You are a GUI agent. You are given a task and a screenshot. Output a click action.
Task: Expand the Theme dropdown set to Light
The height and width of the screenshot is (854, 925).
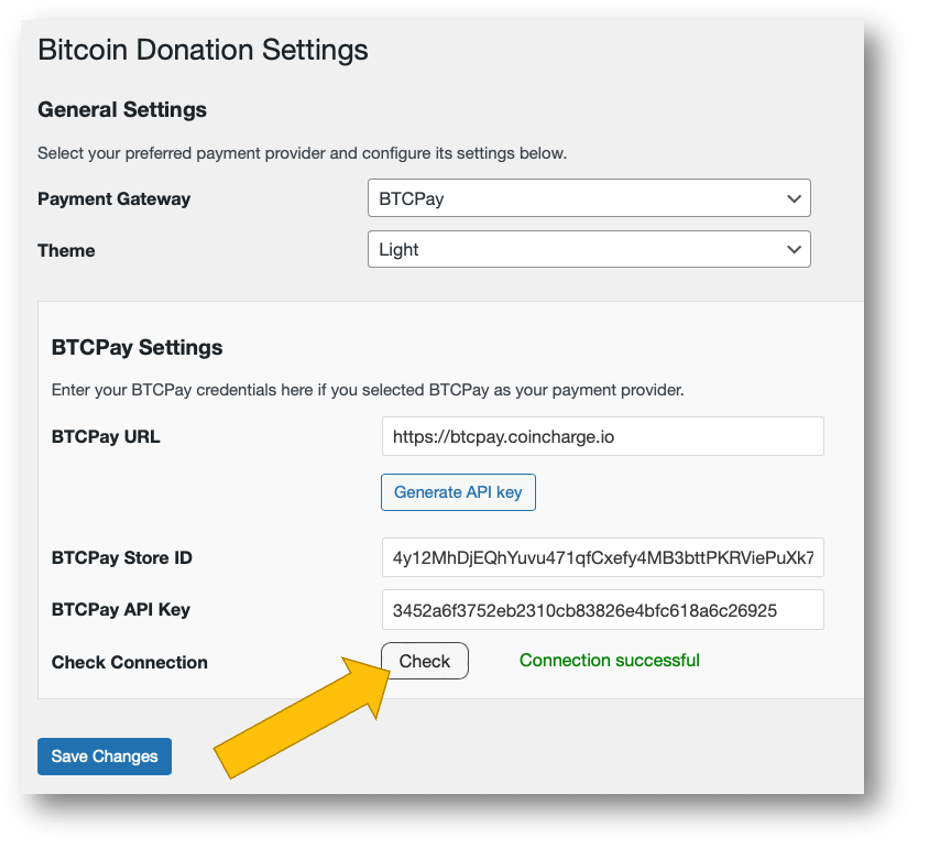click(588, 249)
